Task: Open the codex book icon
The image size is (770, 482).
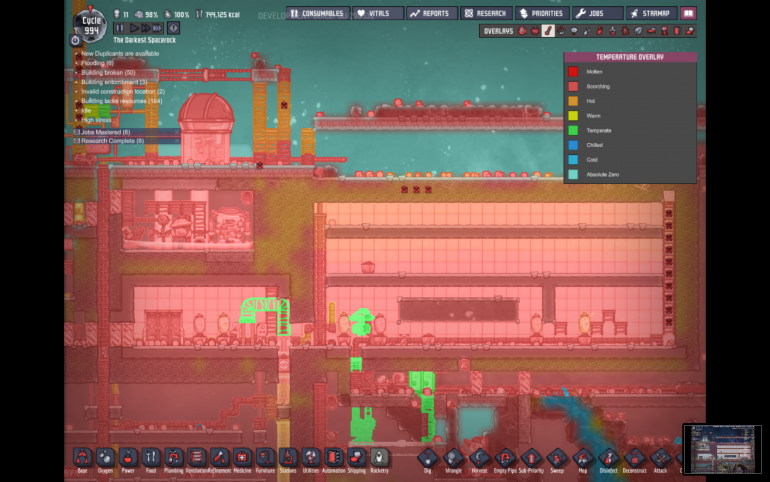Action: pos(688,13)
